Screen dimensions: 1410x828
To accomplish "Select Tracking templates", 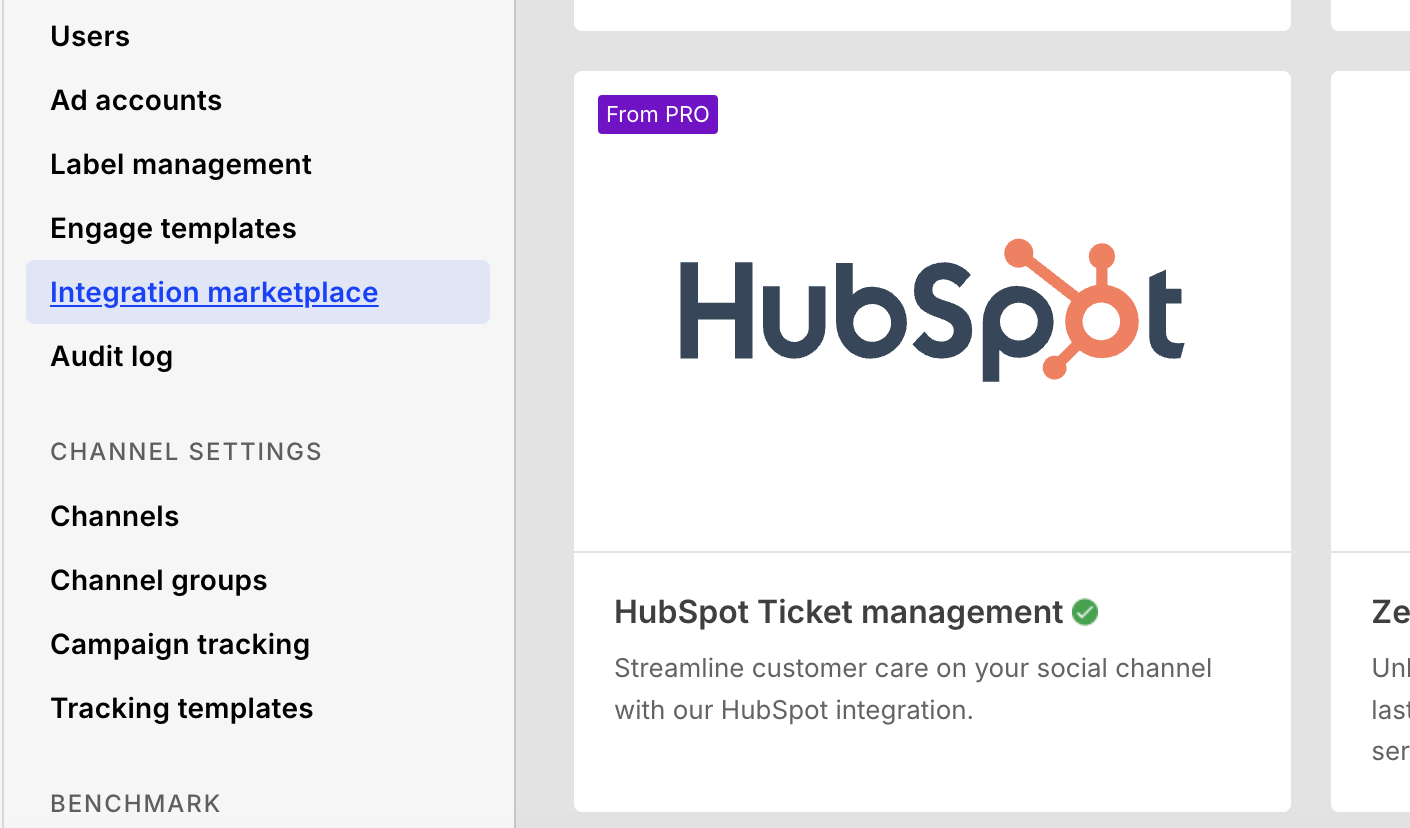I will (x=182, y=708).
